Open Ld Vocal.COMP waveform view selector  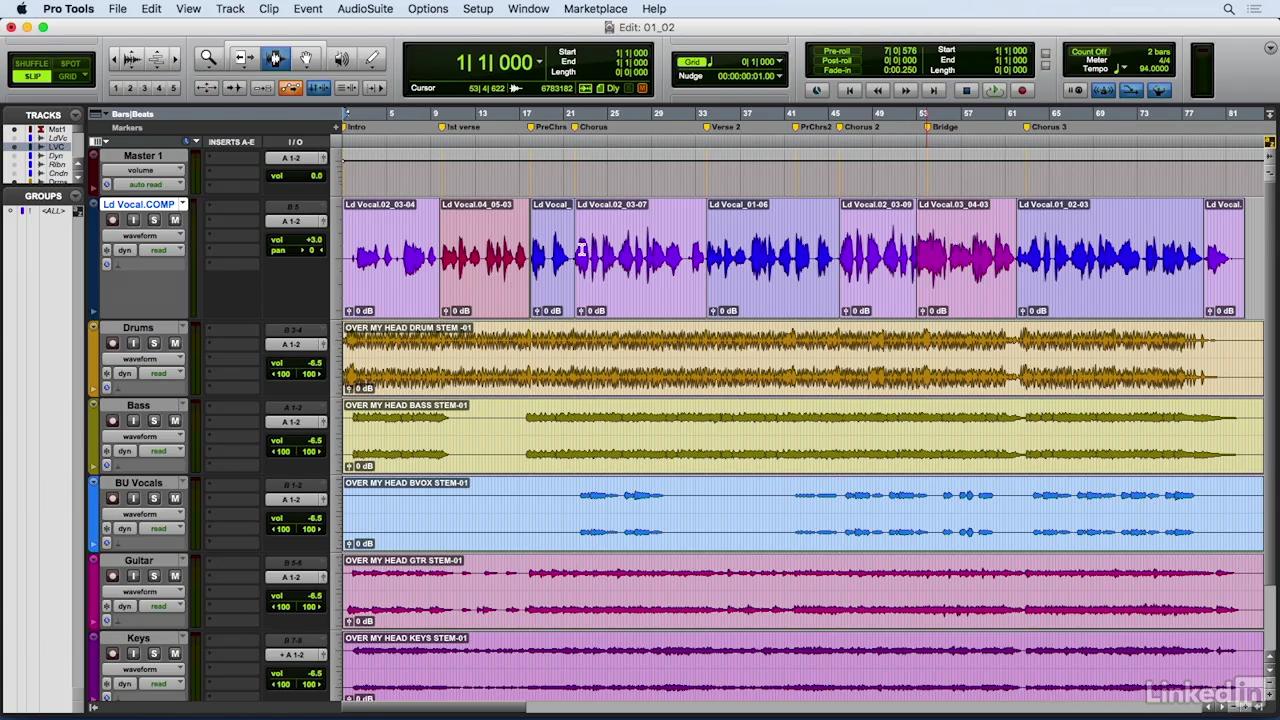(145, 235)
